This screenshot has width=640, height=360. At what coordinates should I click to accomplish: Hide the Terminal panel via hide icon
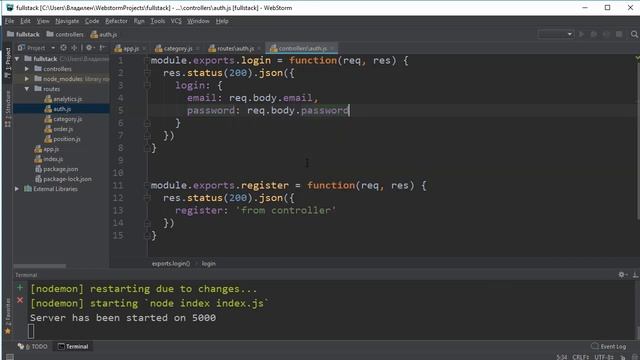pyautogui.click(x=635, y=275)
